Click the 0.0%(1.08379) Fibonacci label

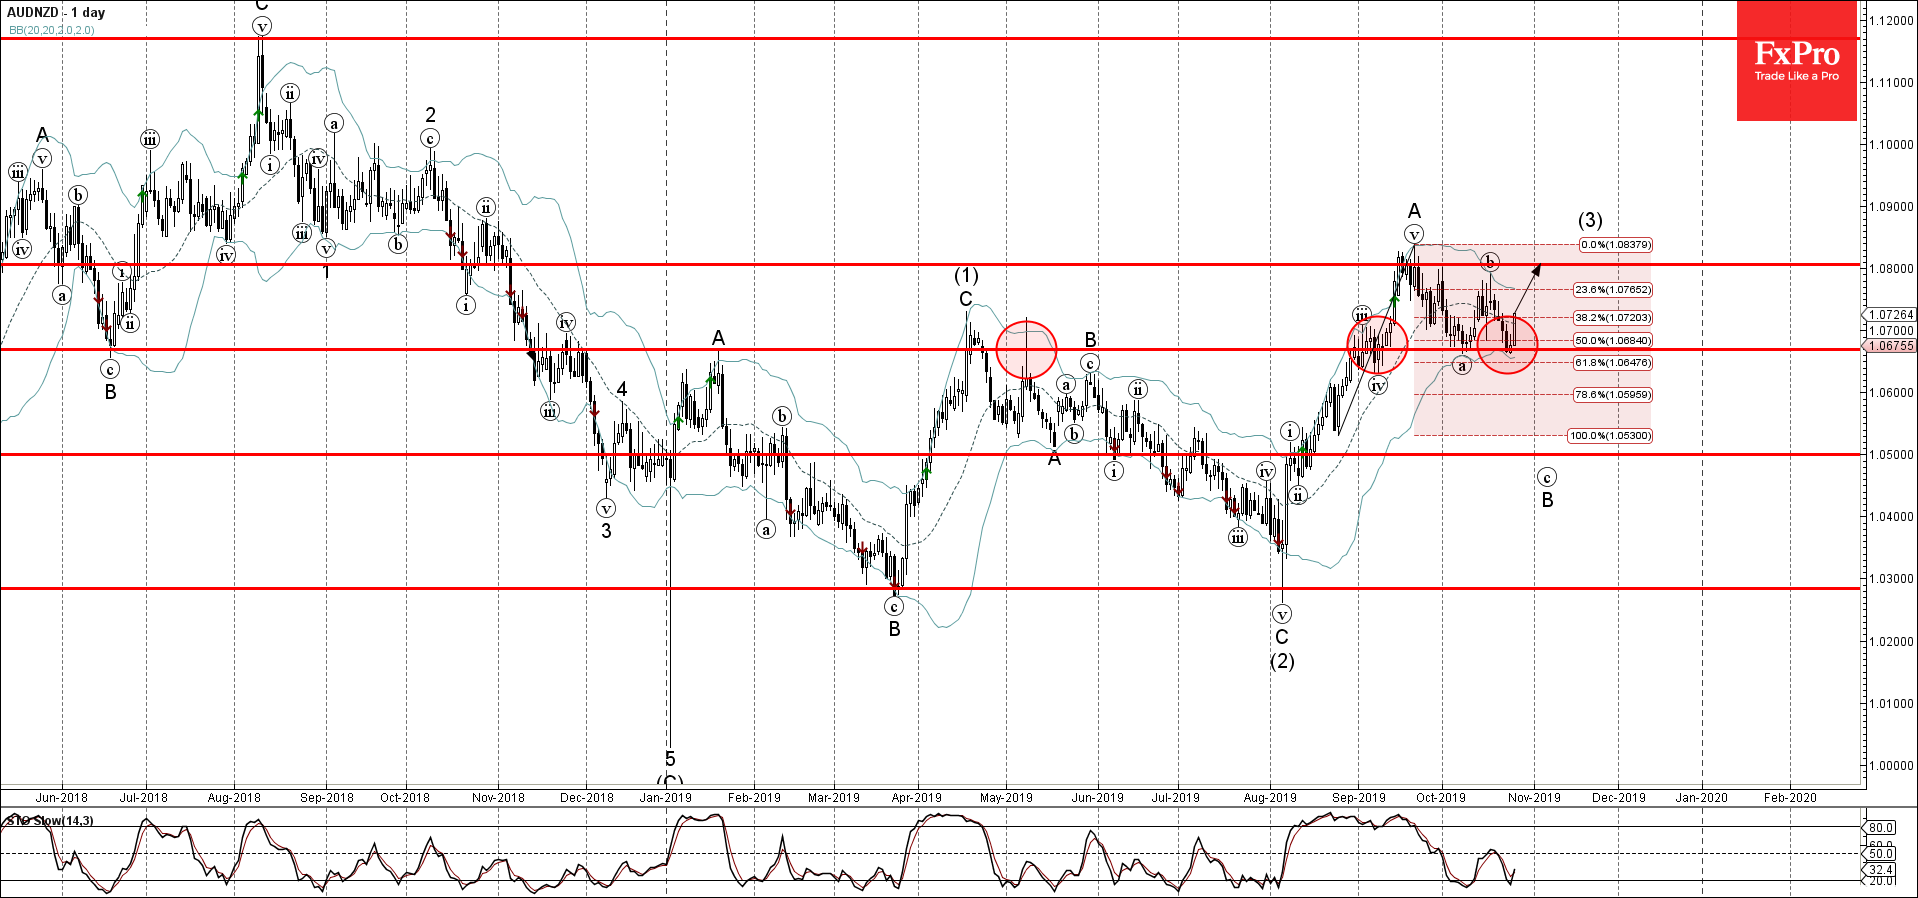(x=1615, y=245)
